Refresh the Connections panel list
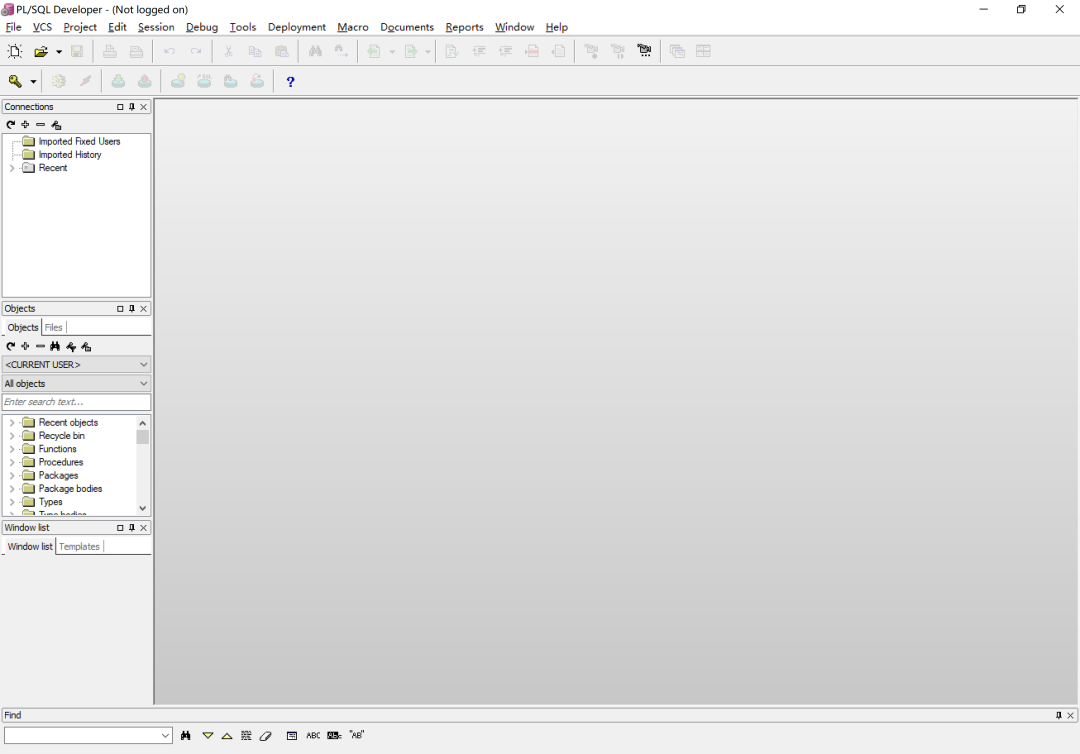1080x754 pixels. pos(10,125)
